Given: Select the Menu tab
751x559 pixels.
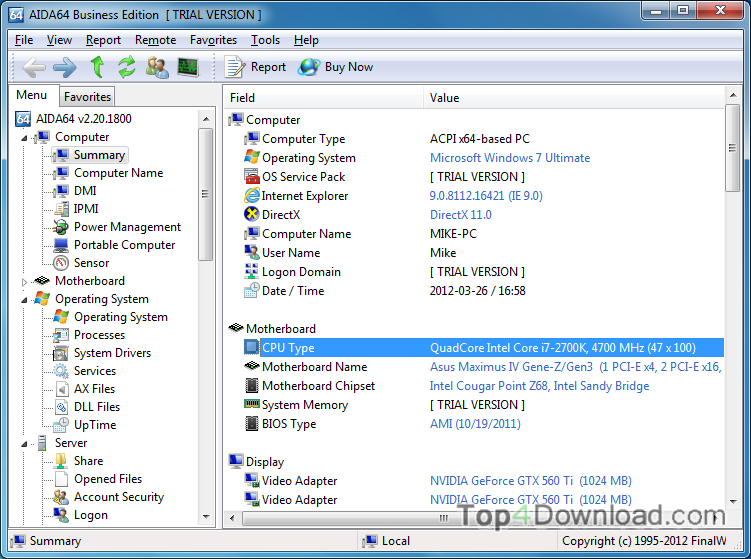Looking at the screenshot, I should click(32, 95).
